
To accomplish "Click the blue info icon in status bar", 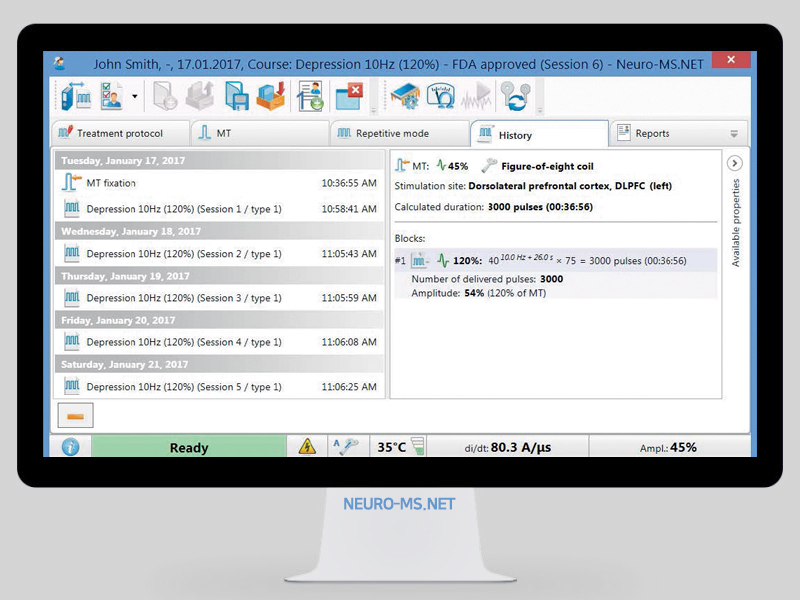I will point(70,447).
